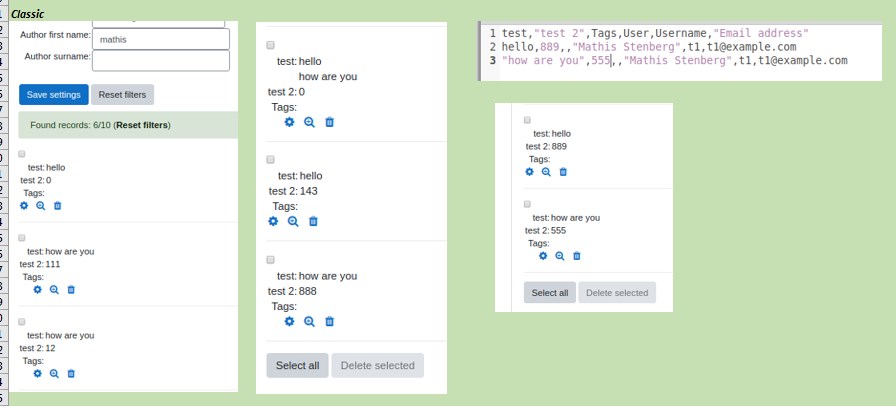Open magnifier view of record test 2: 12
Image resolution: width=896 pixels, height=406 pixels.
tap(54, 373)
